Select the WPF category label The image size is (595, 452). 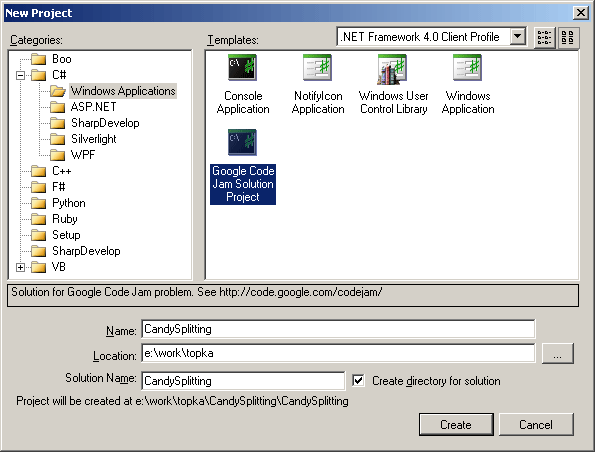click(83, 155)
